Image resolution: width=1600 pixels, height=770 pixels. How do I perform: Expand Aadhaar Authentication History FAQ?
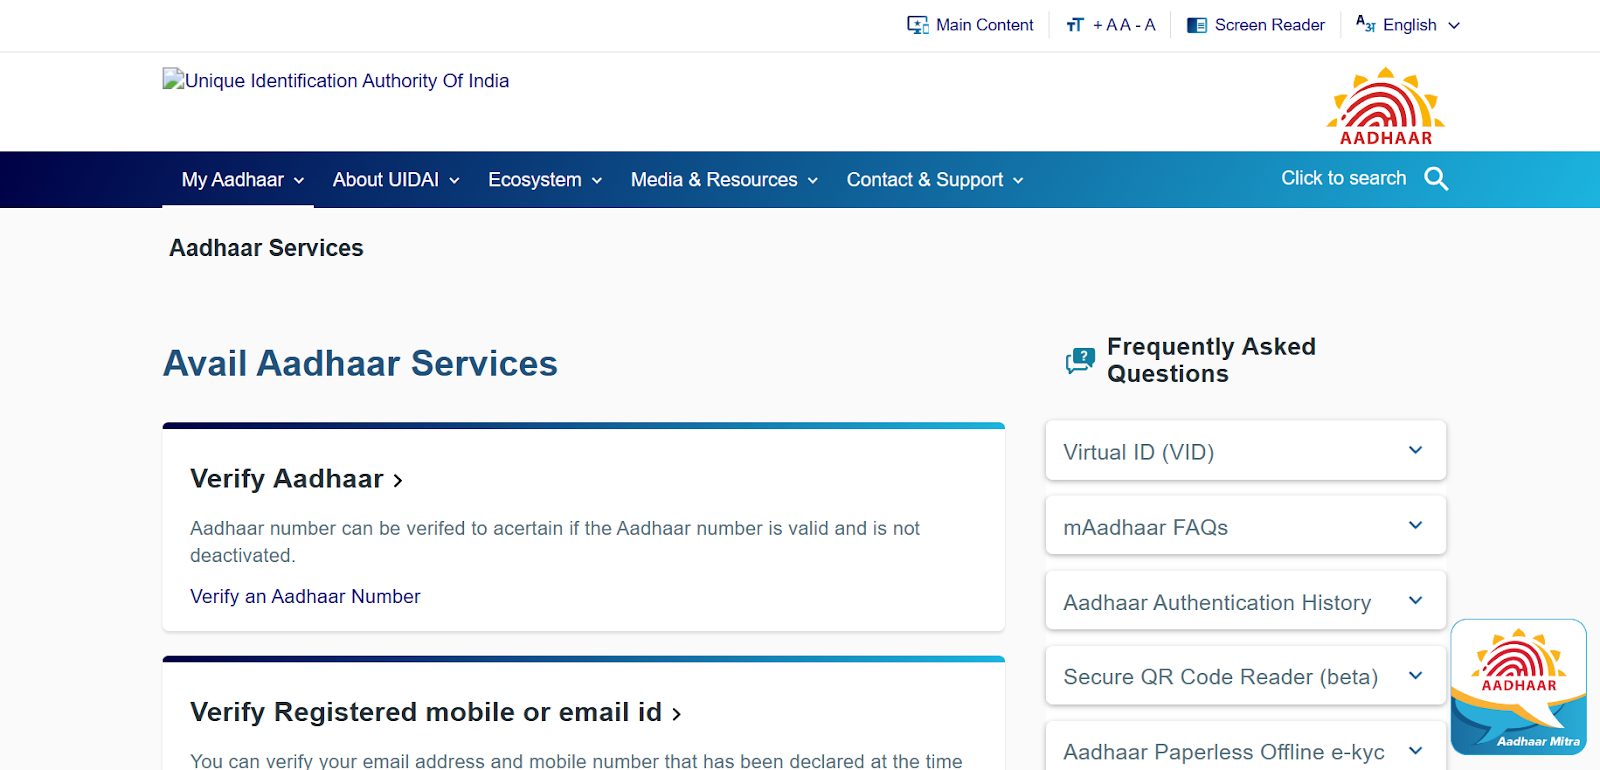(1245, 601)
